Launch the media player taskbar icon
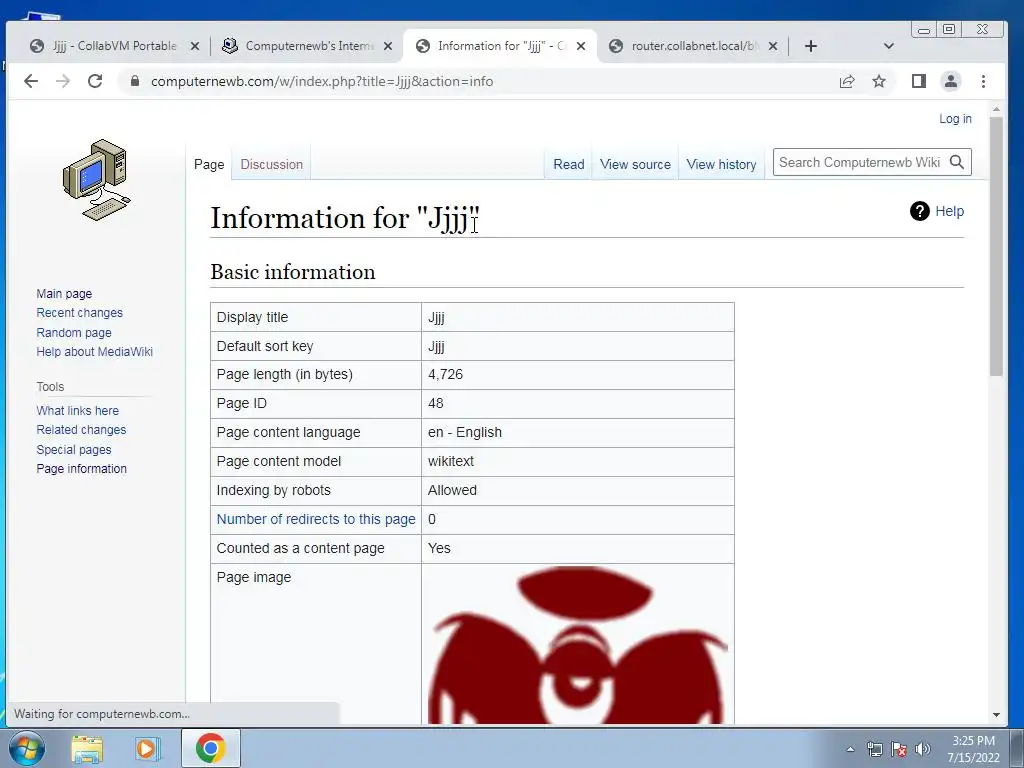Screen dimensions: 1024x768 [x=148, y=748]
